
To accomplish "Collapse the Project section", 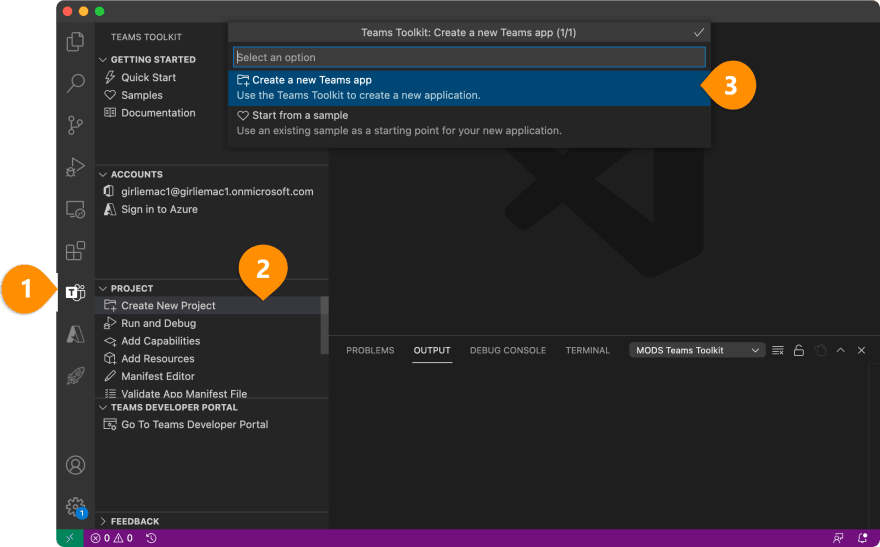I will click(103, 288).
